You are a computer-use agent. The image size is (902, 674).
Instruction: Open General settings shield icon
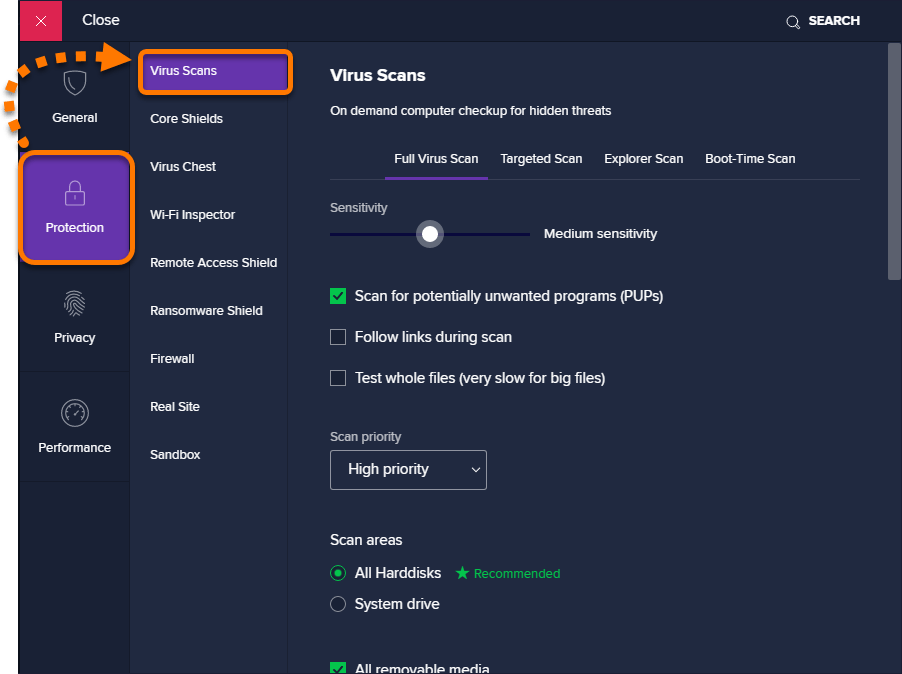pyautogui.click(x=75, y=83)
